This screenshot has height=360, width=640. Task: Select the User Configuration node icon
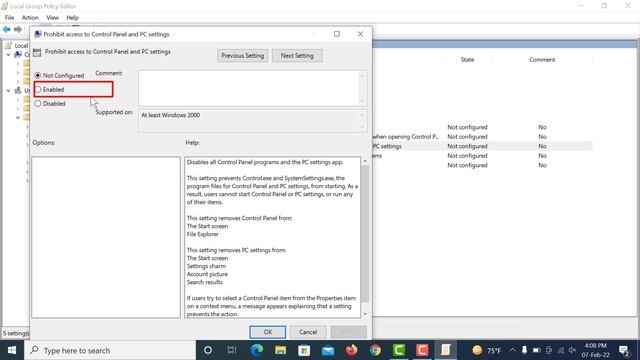[x=18, y=90]
